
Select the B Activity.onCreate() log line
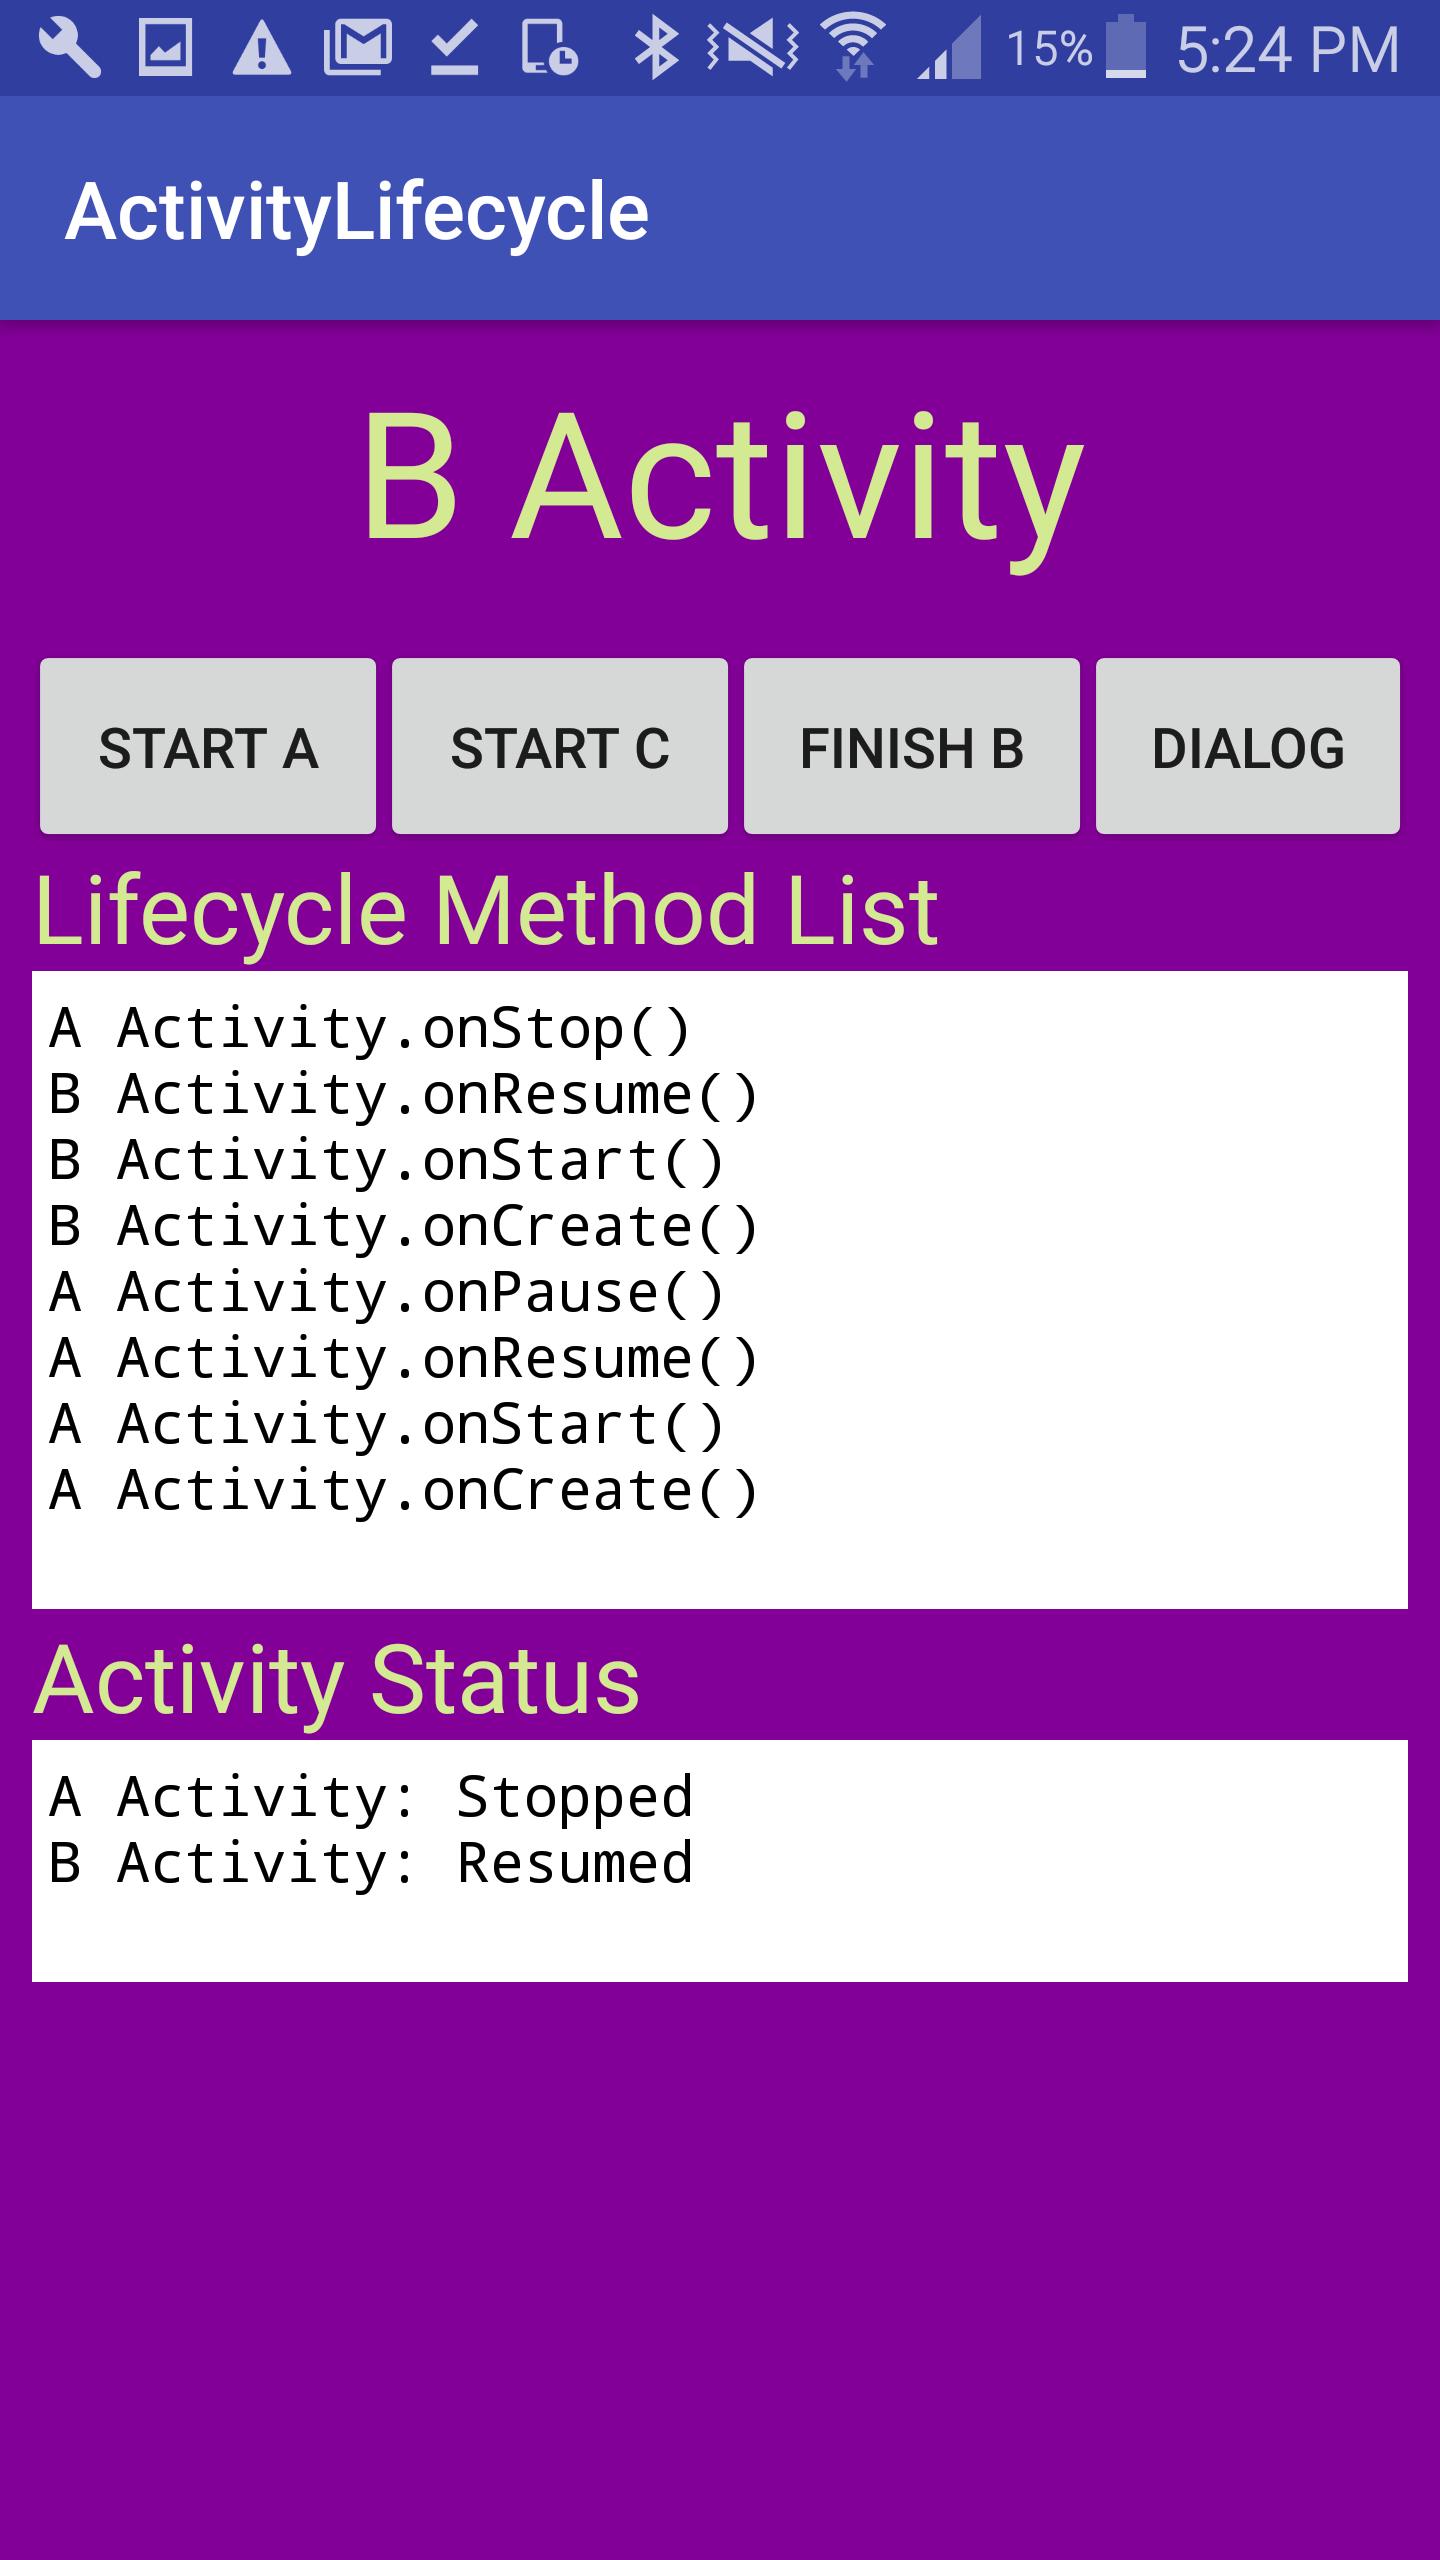(404, 1228)
